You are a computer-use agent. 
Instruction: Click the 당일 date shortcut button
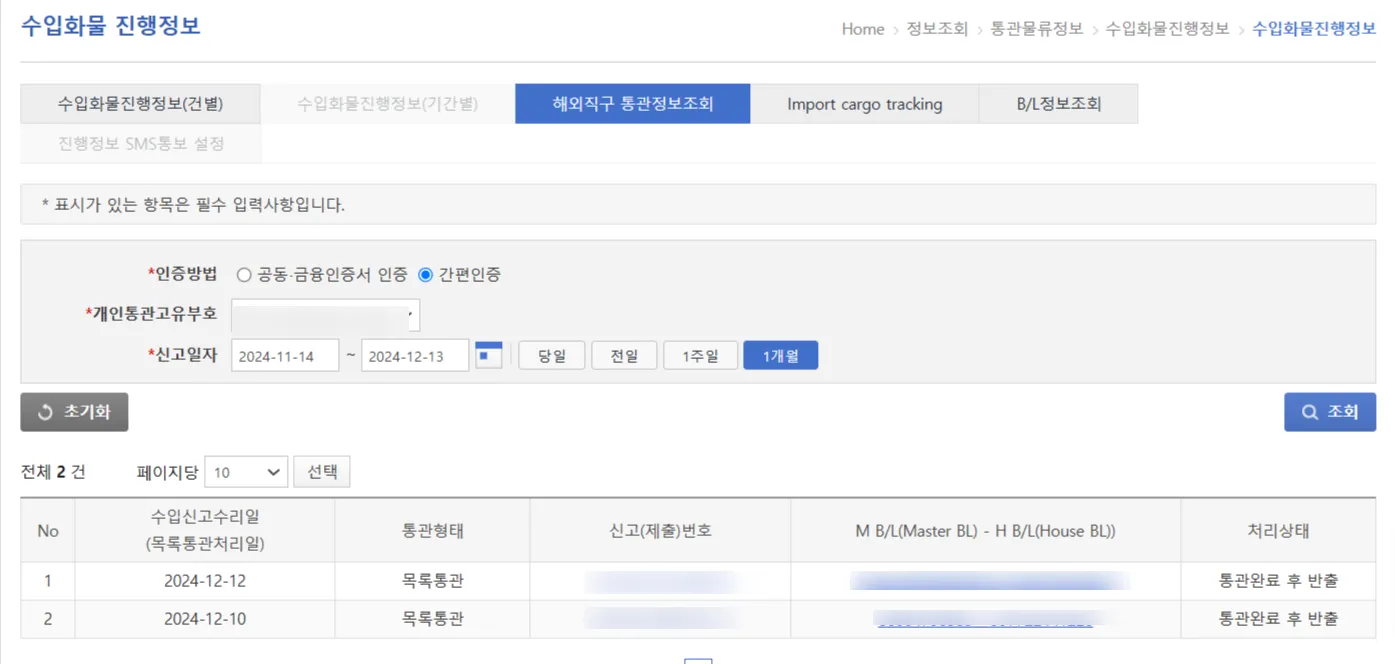click(x=551, y=354)
